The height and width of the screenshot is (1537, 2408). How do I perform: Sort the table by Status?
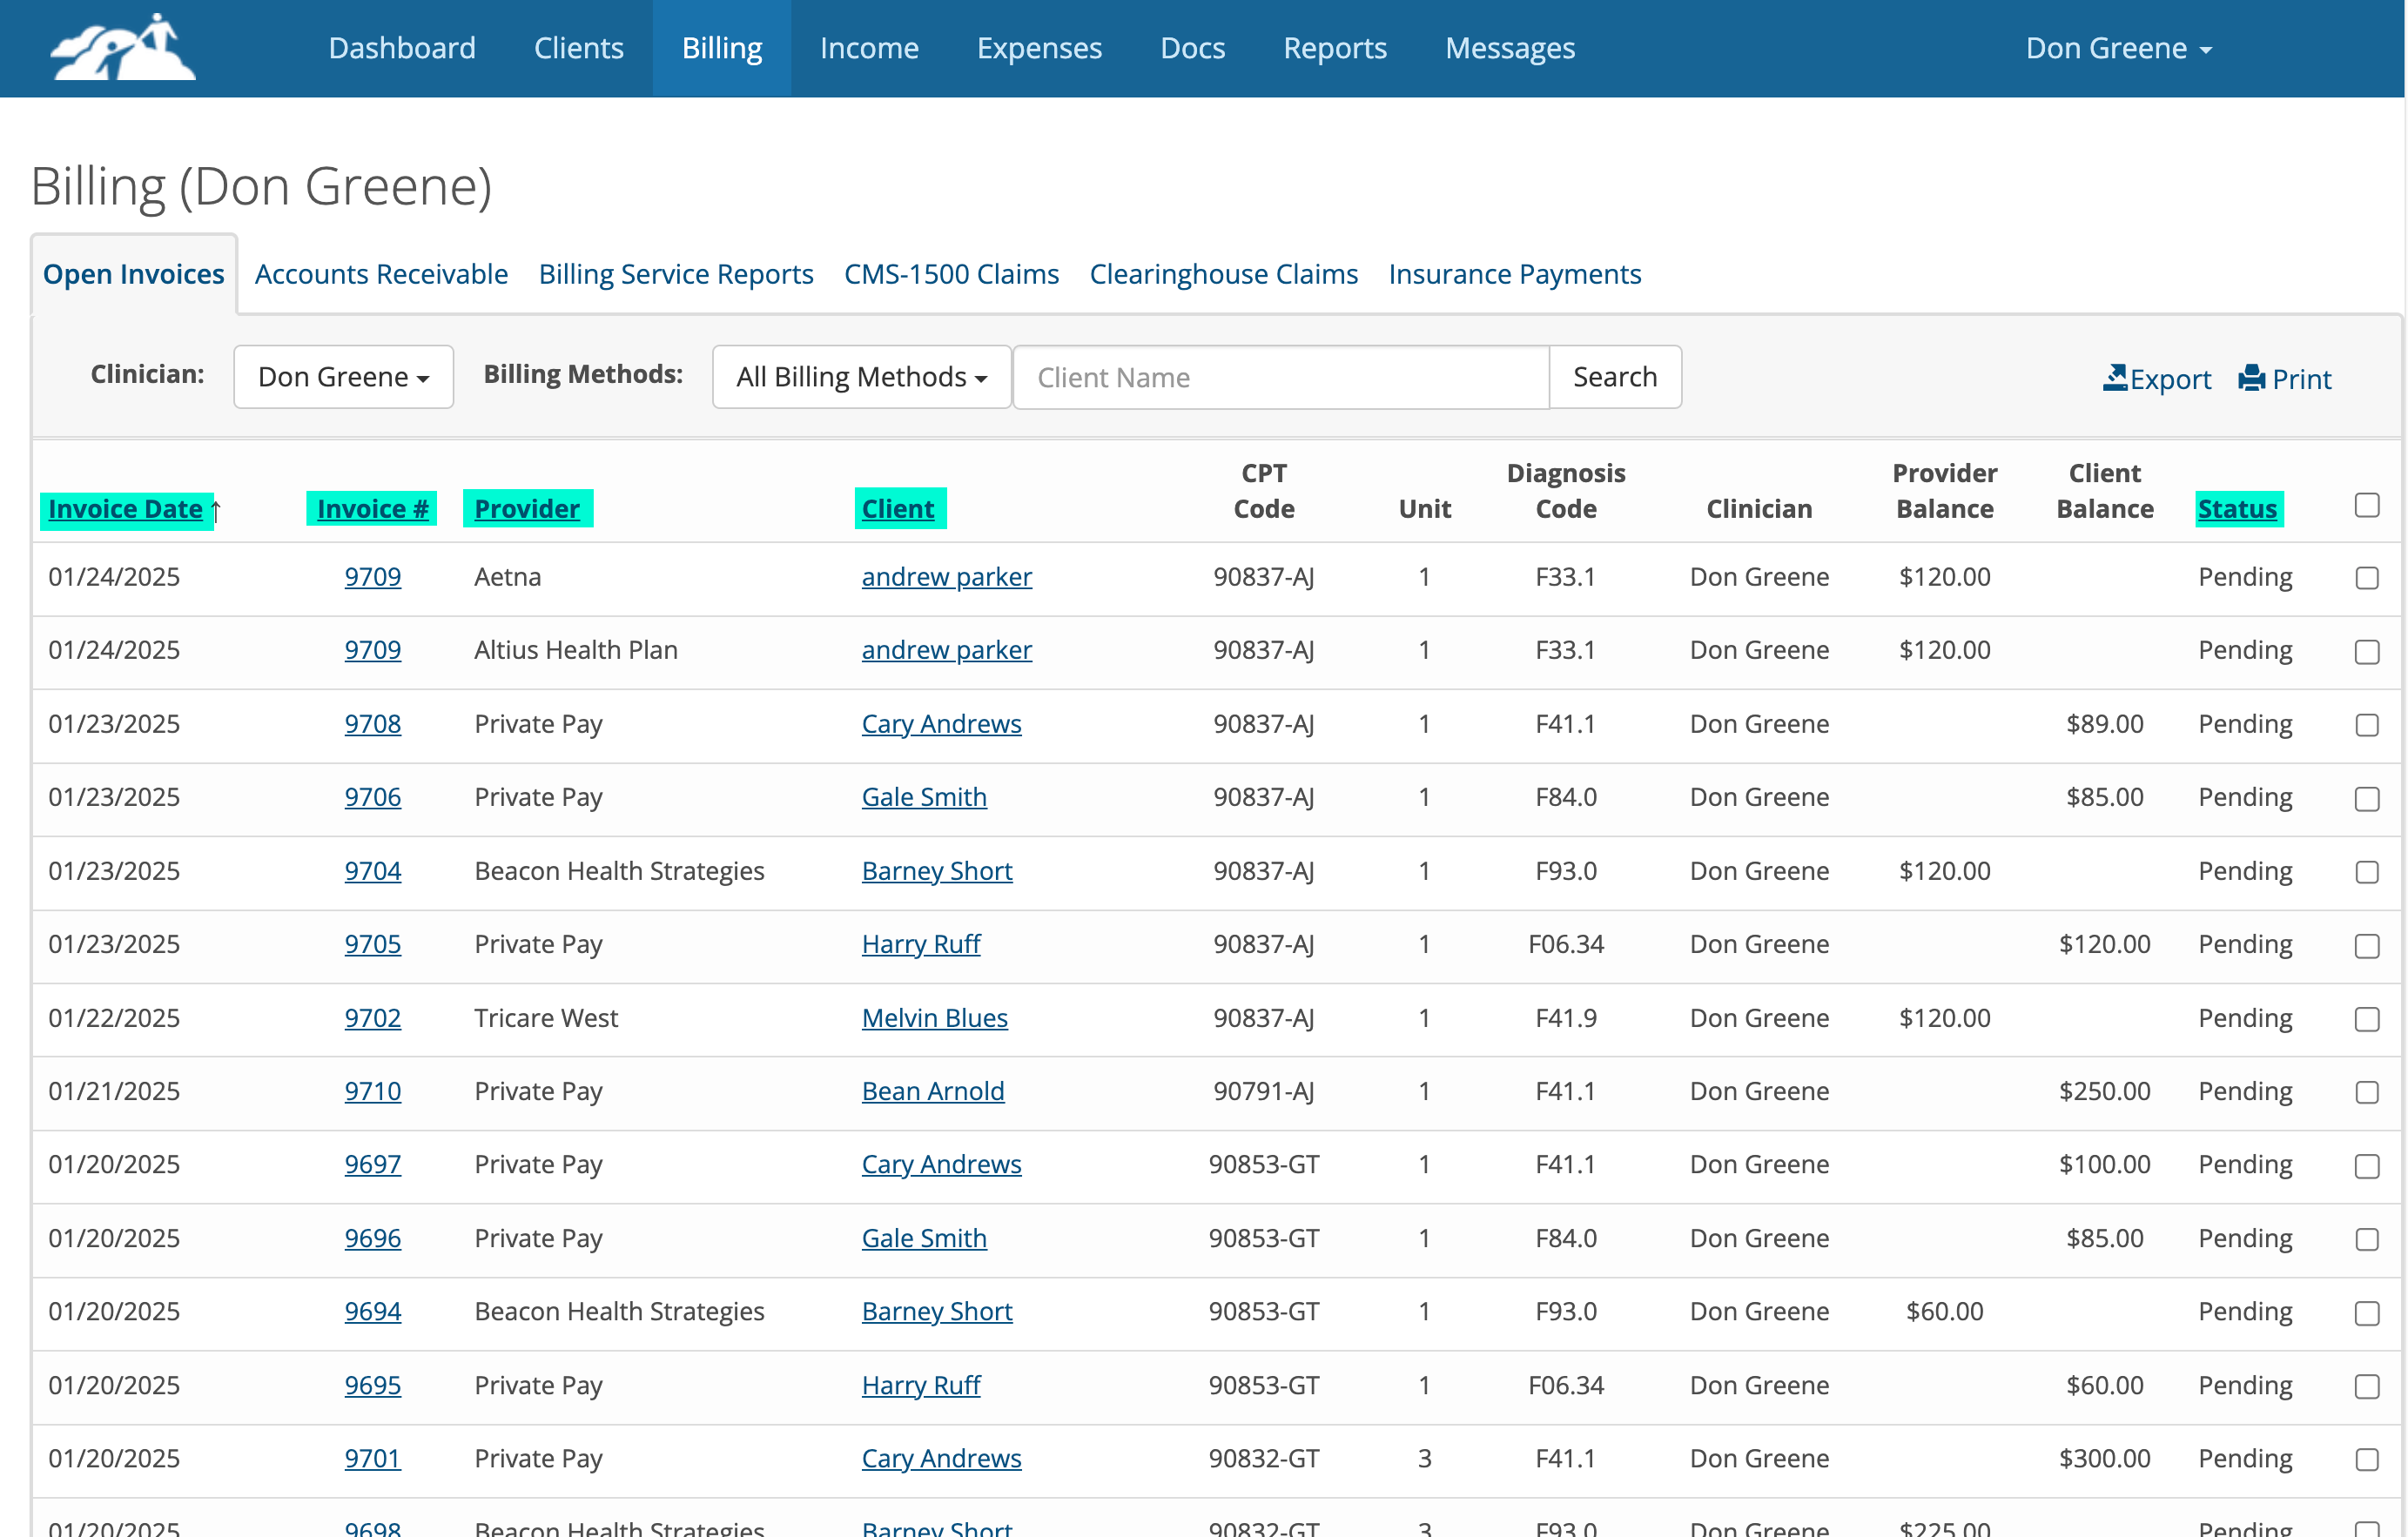click(2237, 508)
